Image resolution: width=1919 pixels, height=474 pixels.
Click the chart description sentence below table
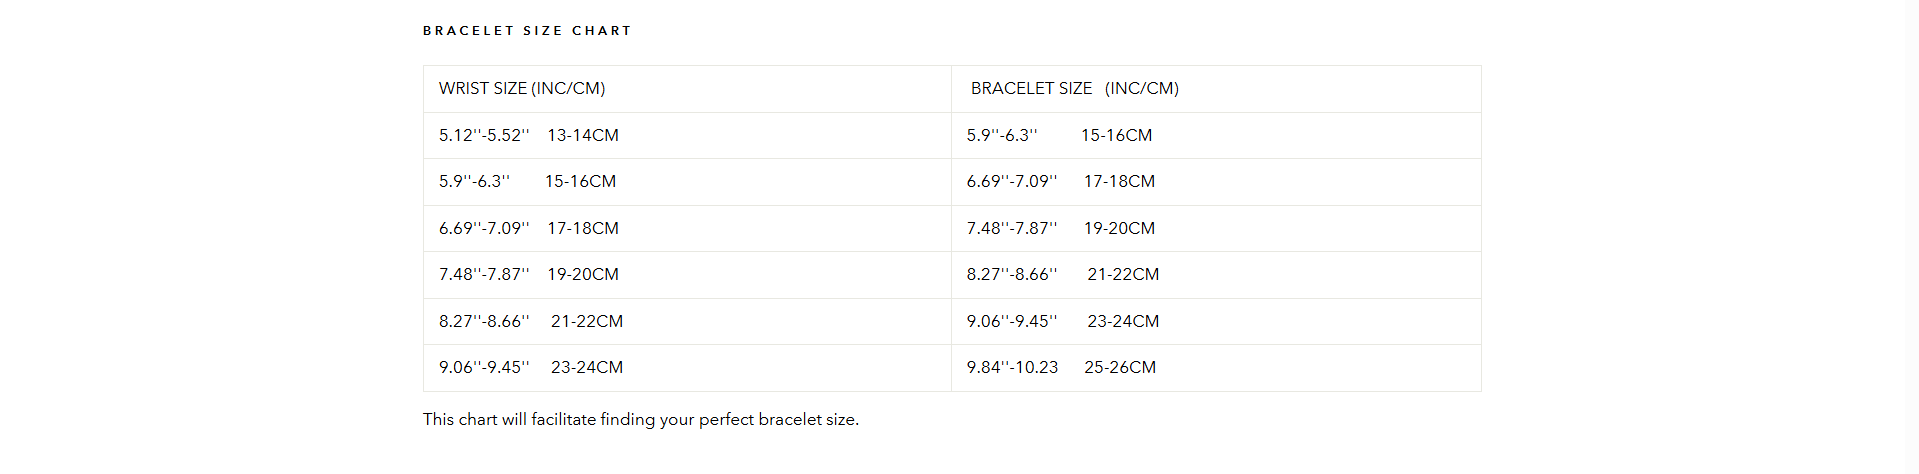click(641, 420)
